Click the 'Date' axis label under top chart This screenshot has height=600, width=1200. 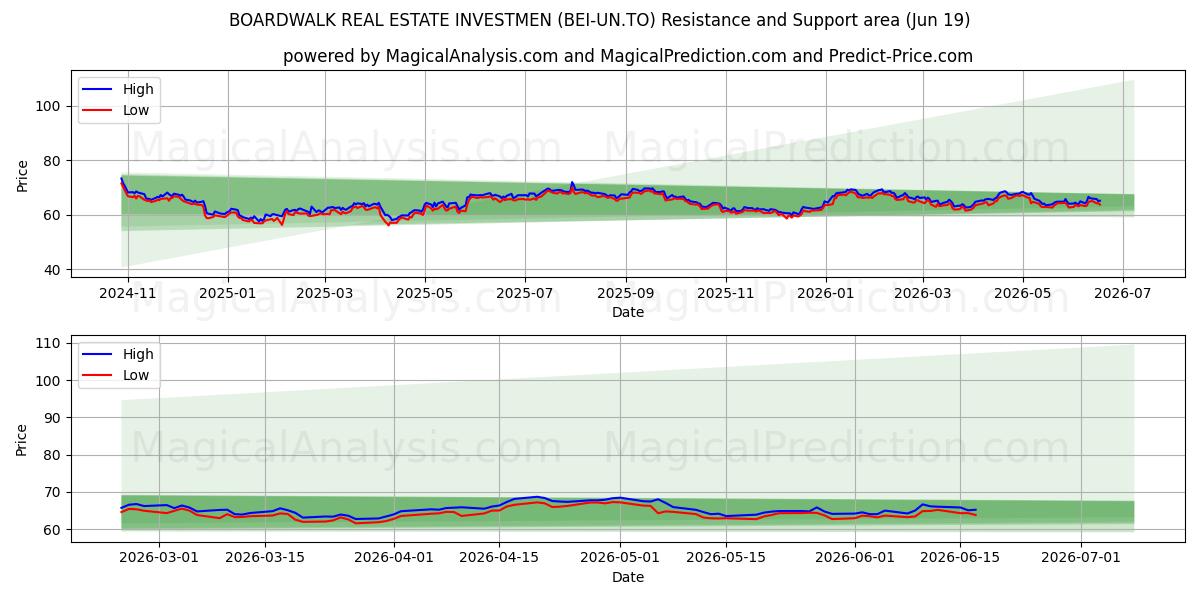click(x=628, y=313)
